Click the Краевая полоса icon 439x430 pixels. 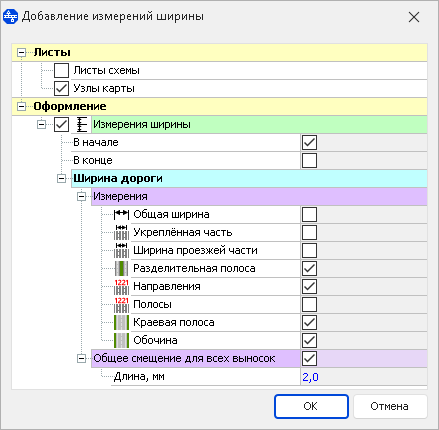(x=121, y=322)
